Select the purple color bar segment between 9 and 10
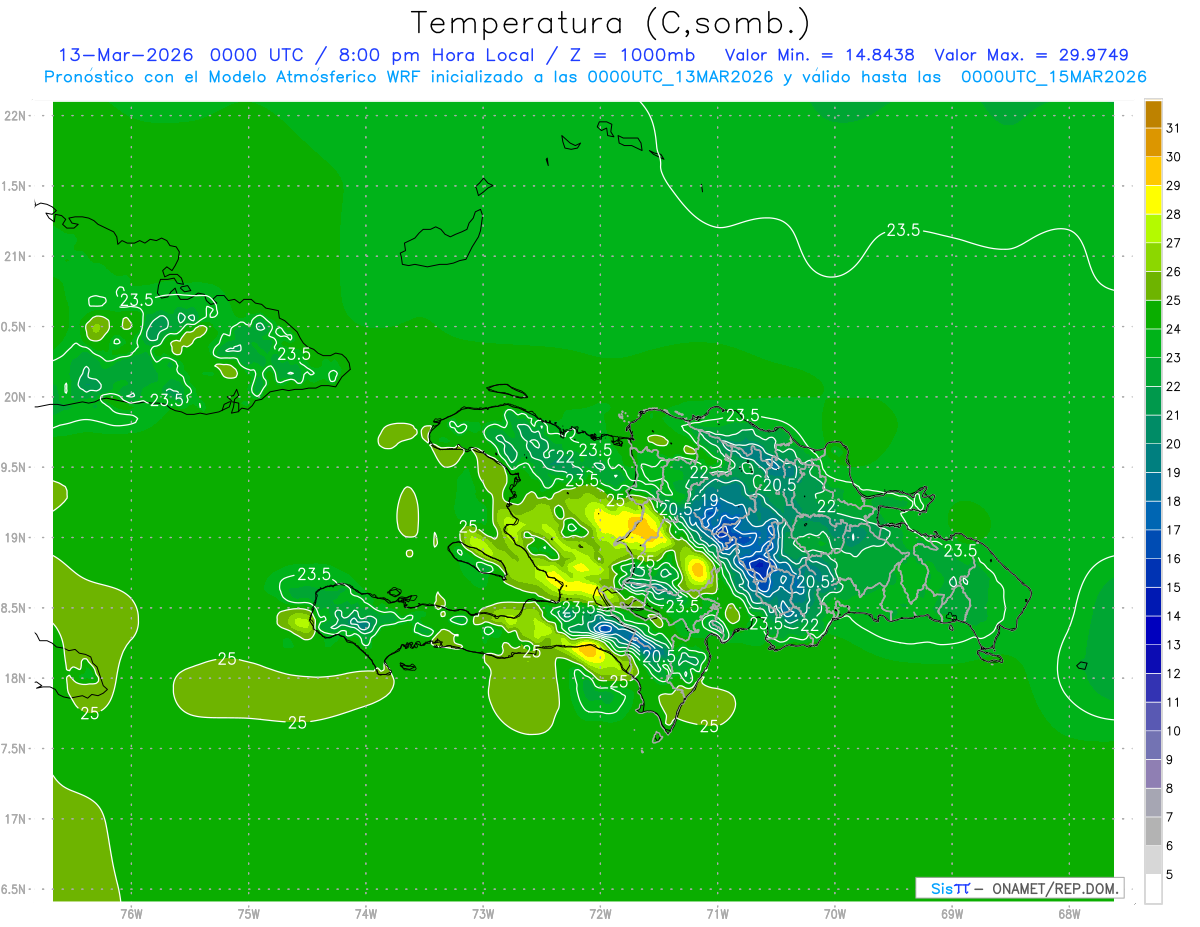This screenshot has height=927, width=1200. pos(1153,746)
